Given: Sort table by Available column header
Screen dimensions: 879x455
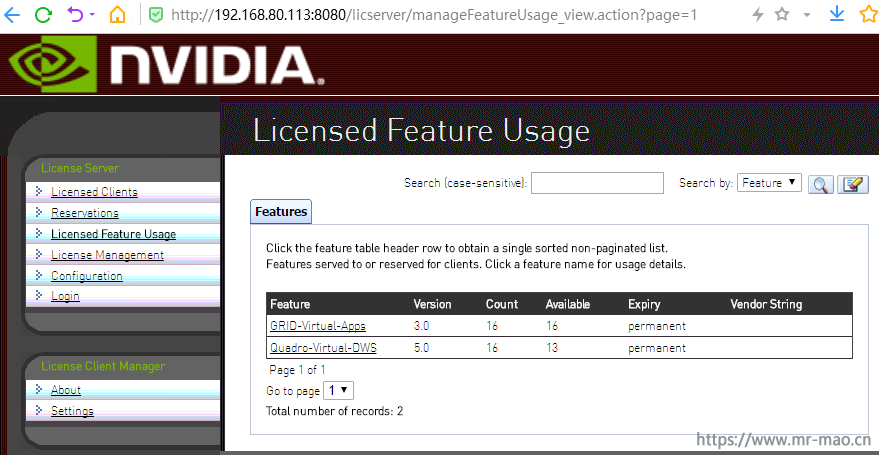Looking at the screenshot, I should click(568, 304).
